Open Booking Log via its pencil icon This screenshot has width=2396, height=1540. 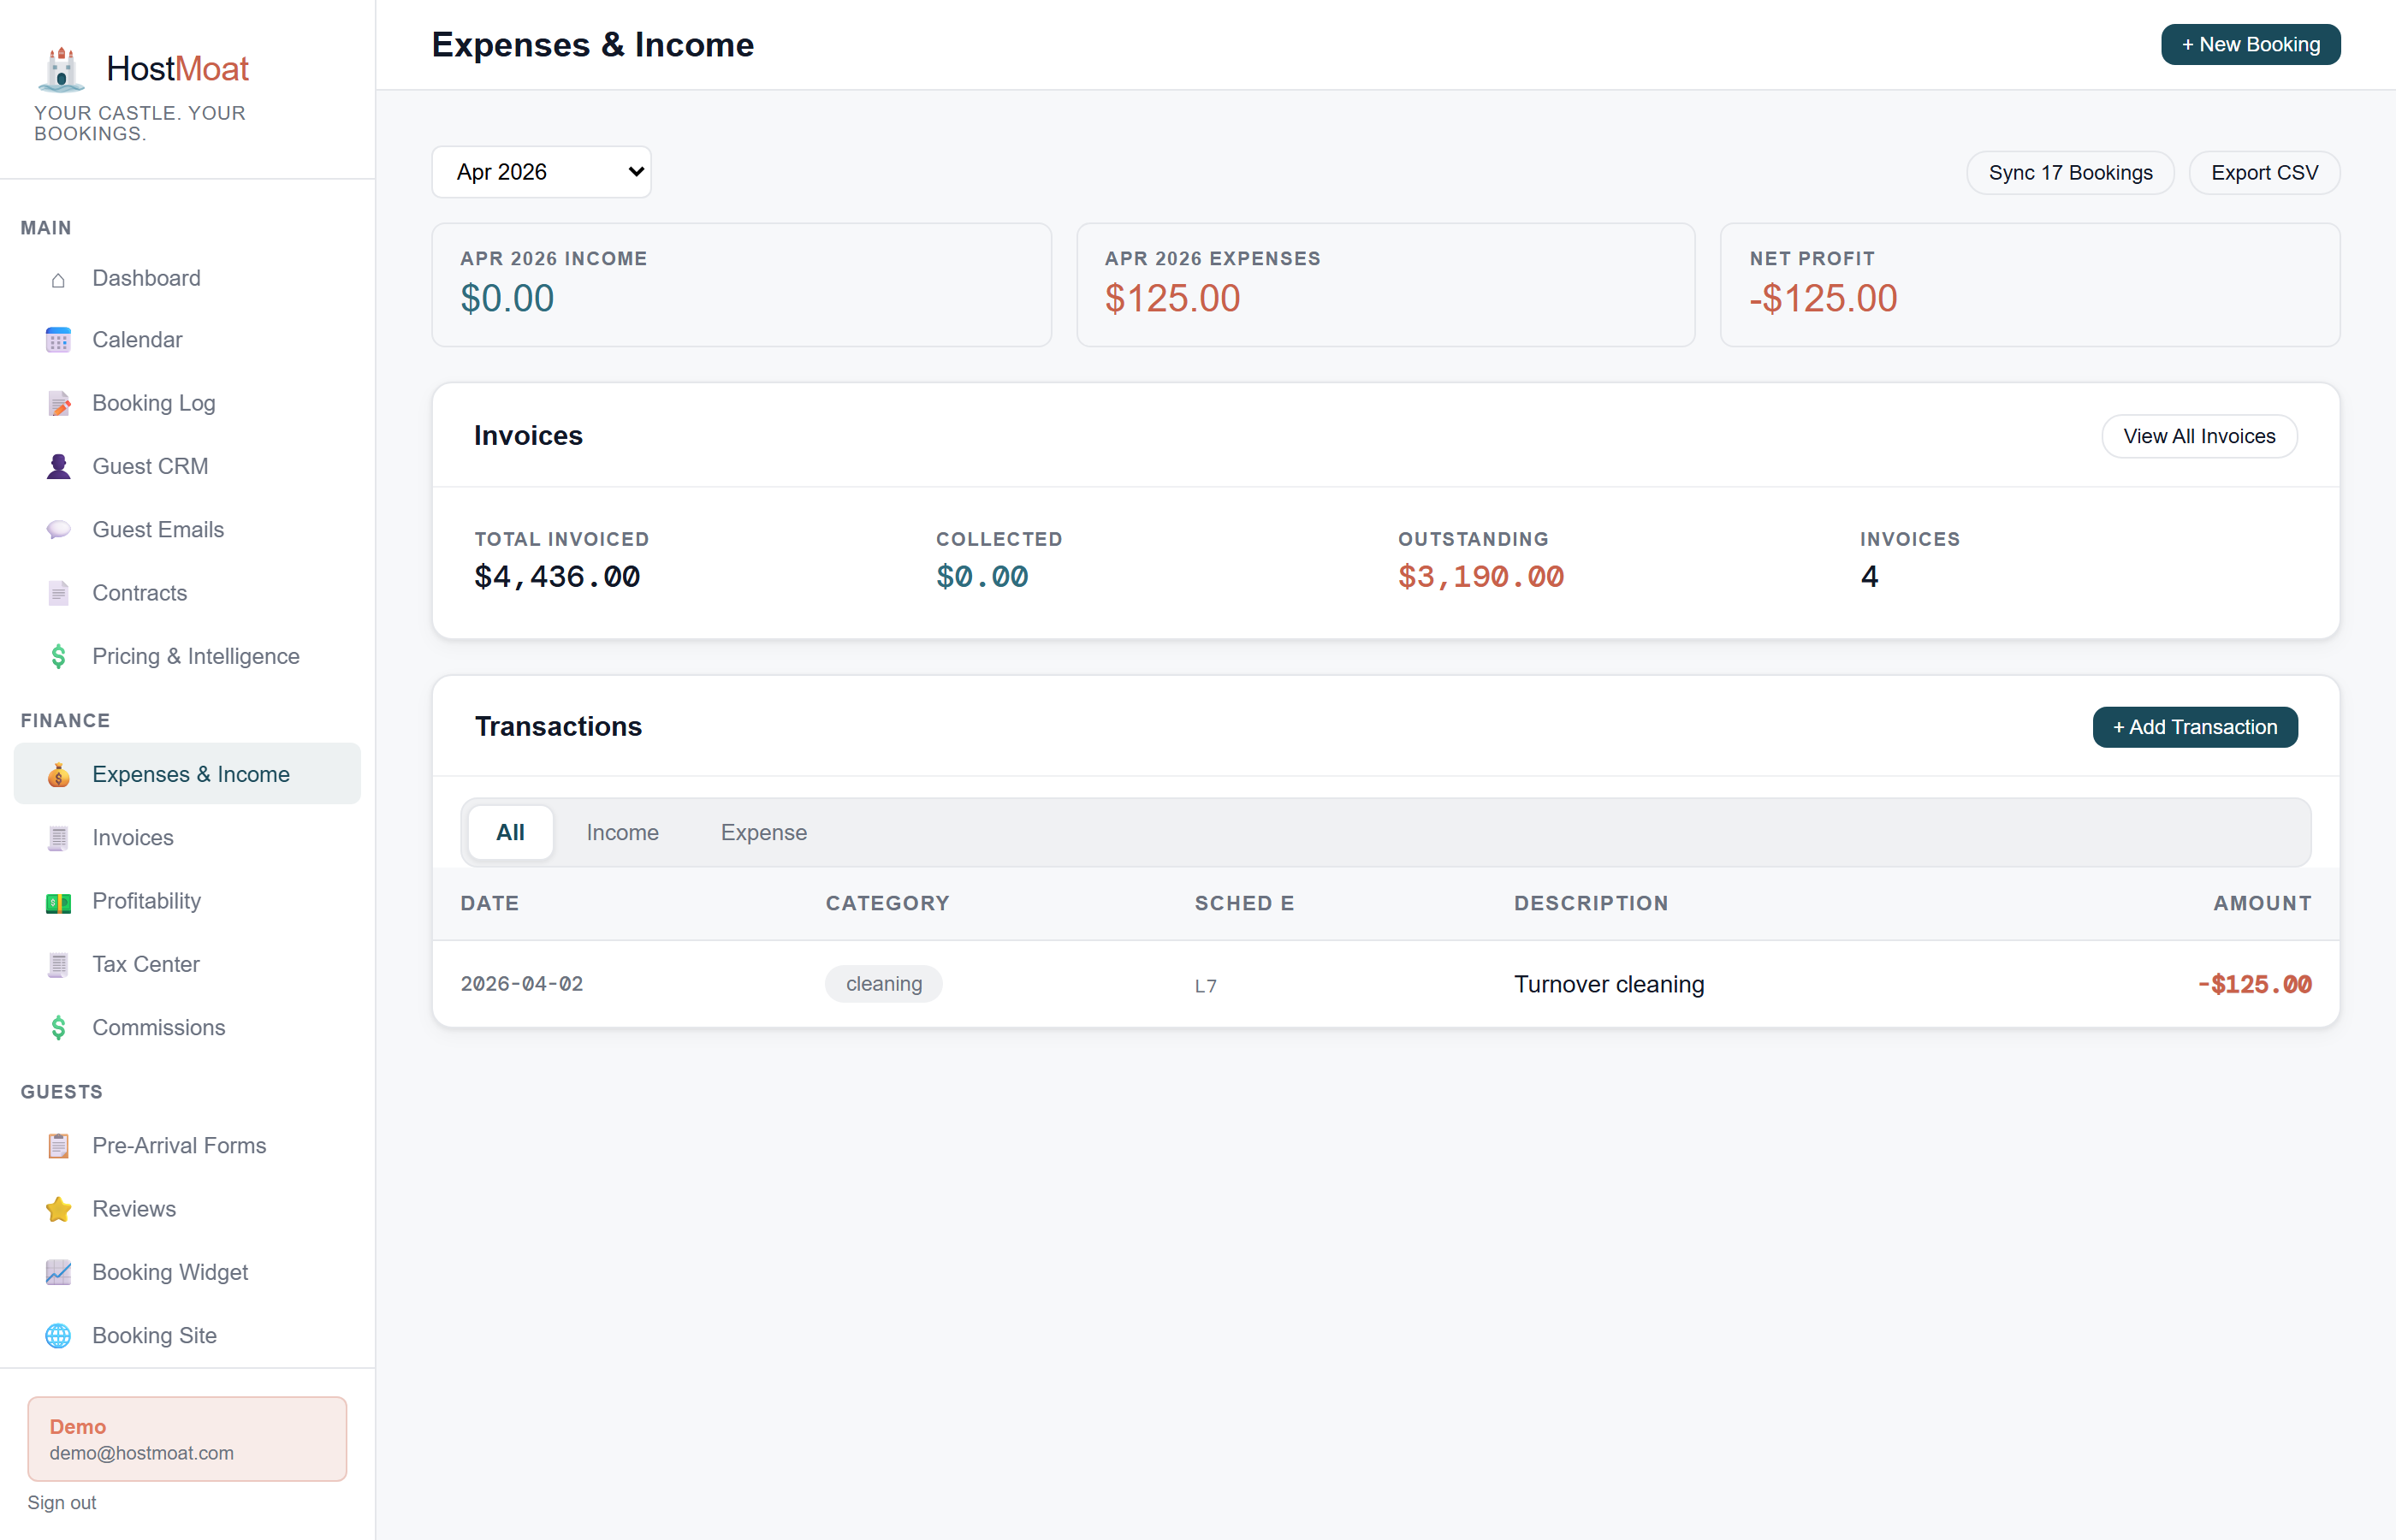coord(58,403)
